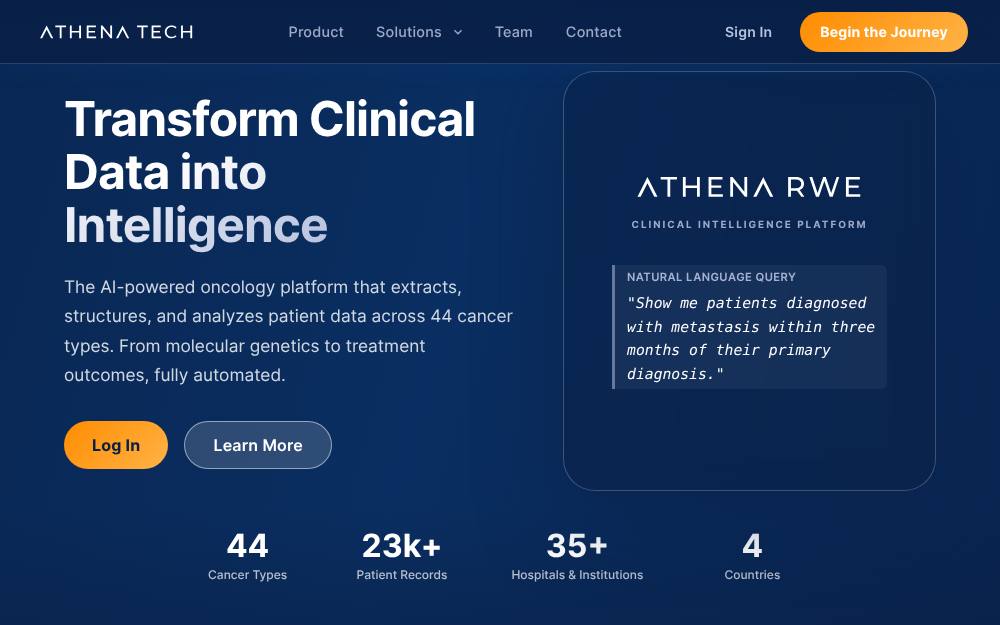Click the Learn More button
Screen dimensions: 1000x625
tap(258, 445)
